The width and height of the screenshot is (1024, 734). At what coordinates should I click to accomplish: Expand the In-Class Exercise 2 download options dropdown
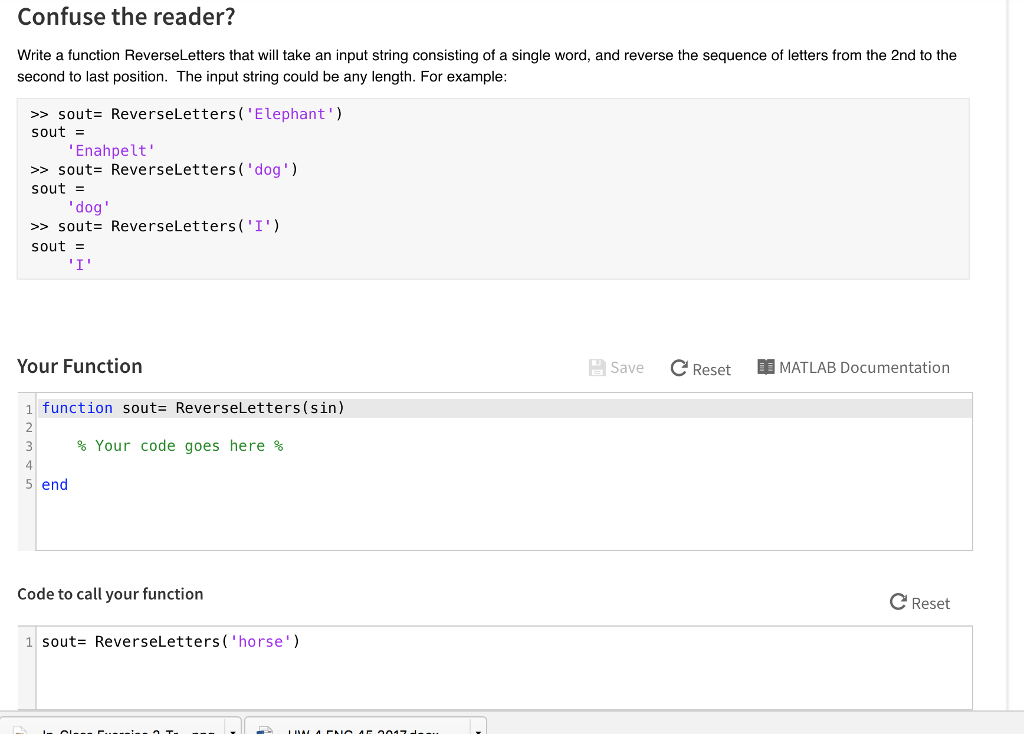[x=232, y=730]
